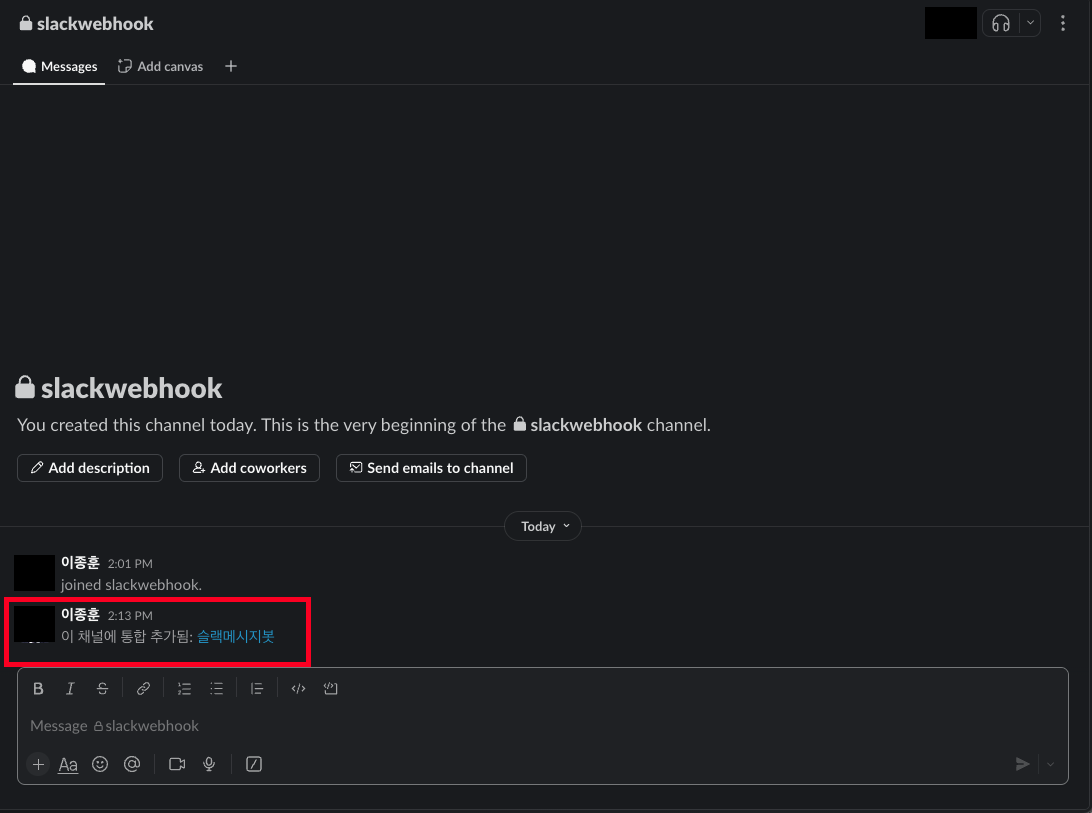Open the 슬랙메시지봇 integration link
1092x813 pixels.
pyautogui.click(x=236, y=637)
